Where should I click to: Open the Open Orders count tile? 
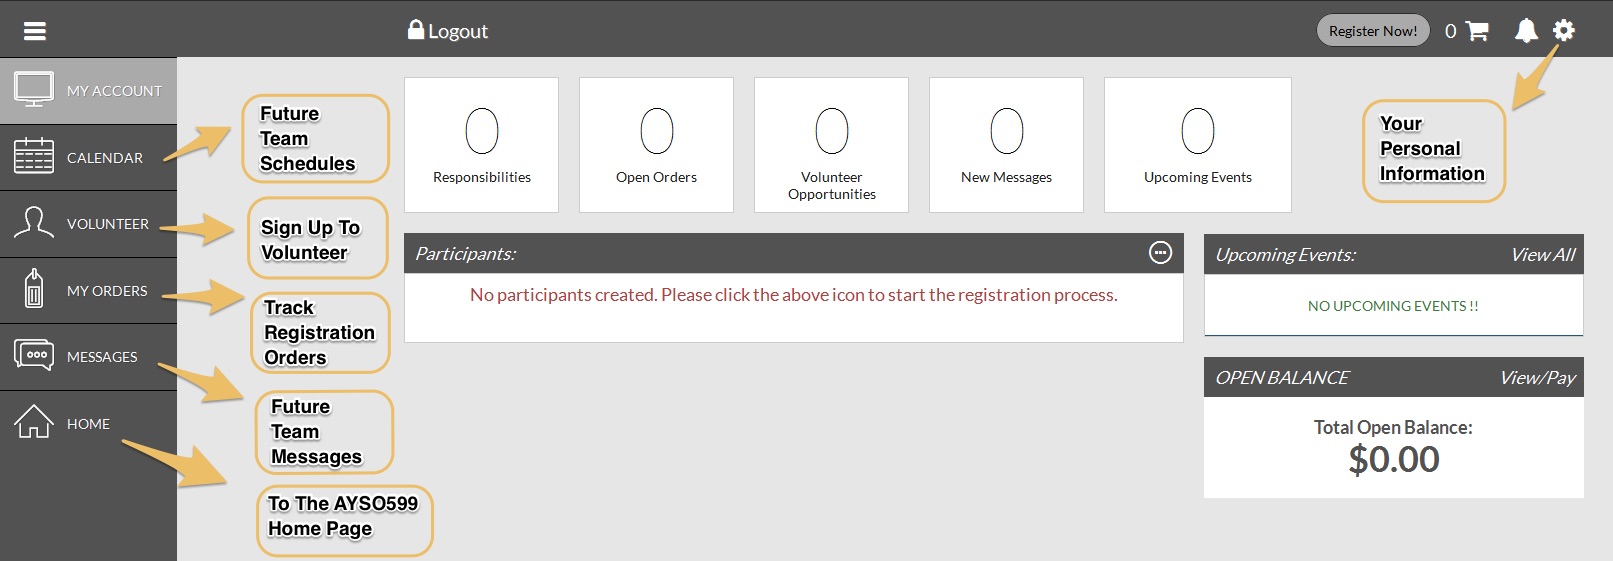tap(656, 144)
